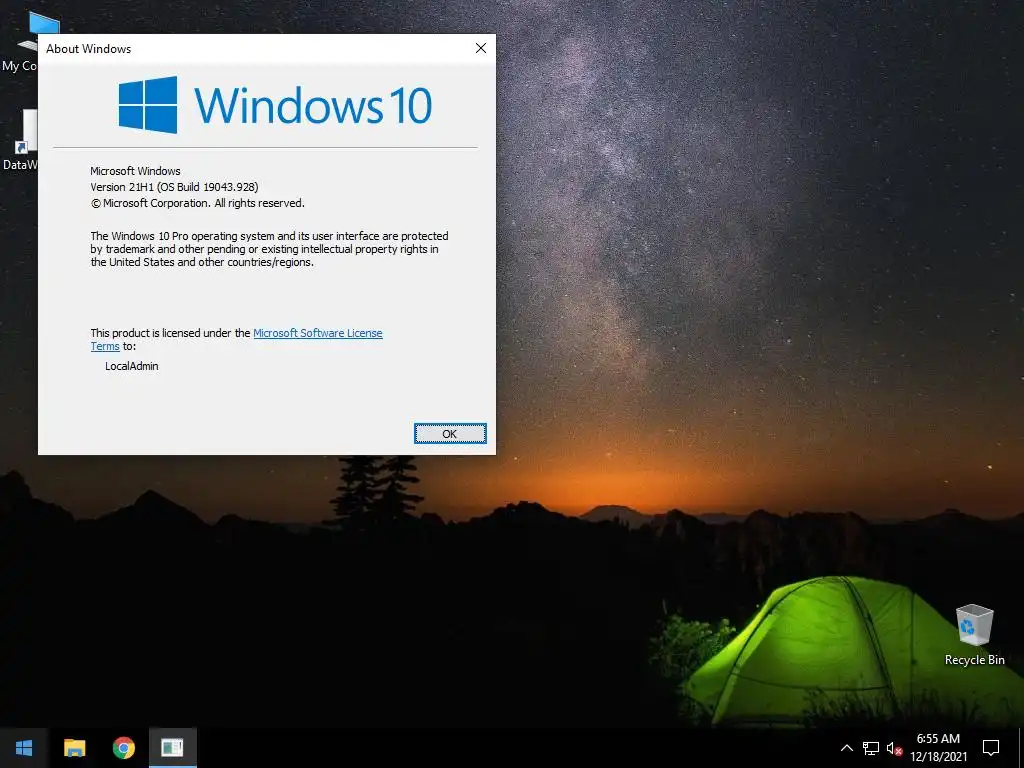The height and width of the screenshot is (768, 1024).
Task: Click the Version 21H1 build text
Action: [x=174, y=187]
